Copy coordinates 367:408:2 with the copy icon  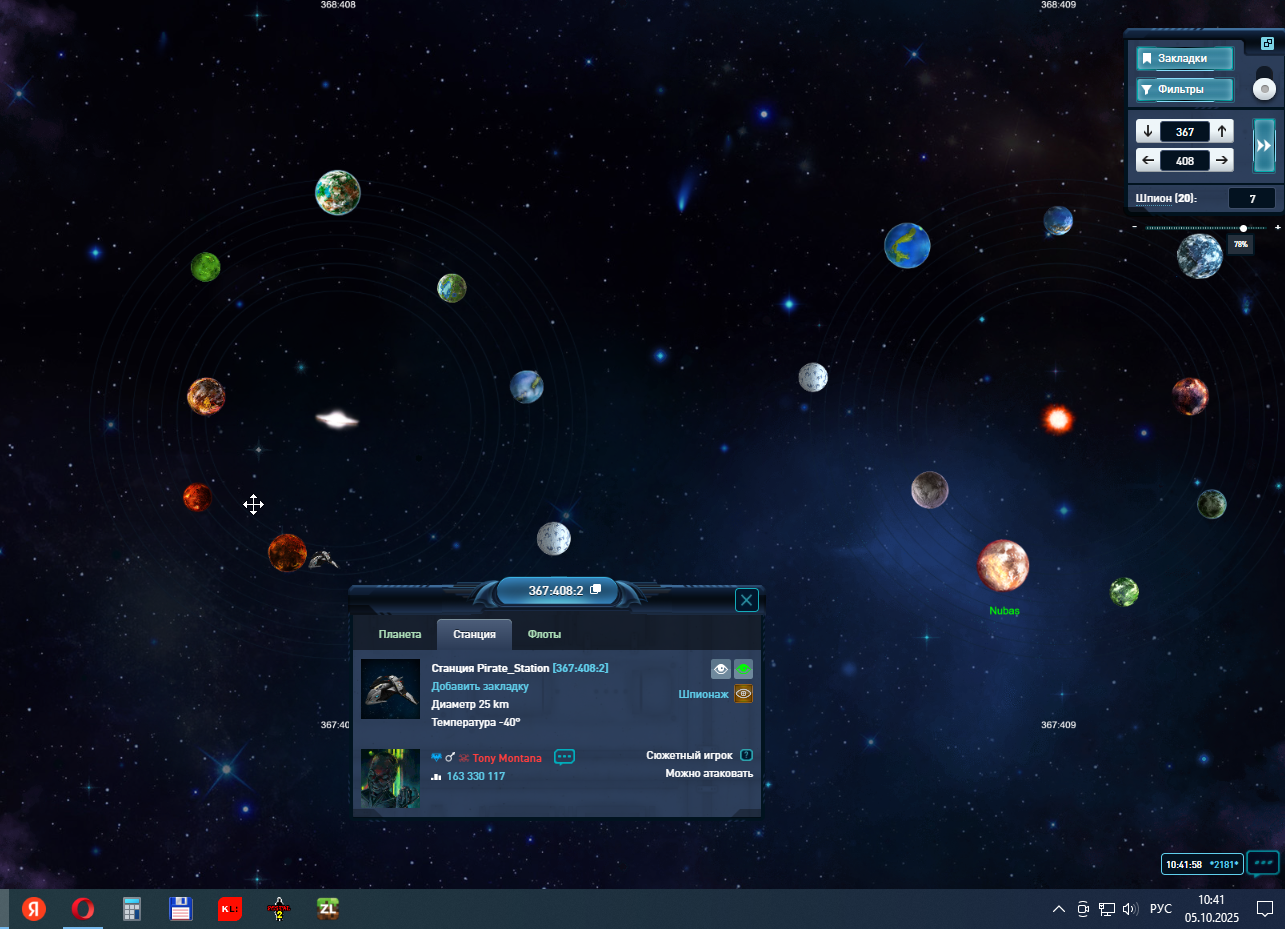(596, 590)
